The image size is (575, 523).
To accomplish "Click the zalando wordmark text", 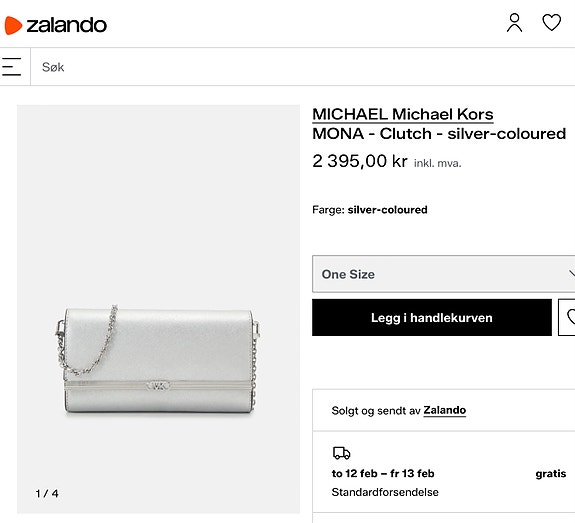I will click(x=66, y=25).
